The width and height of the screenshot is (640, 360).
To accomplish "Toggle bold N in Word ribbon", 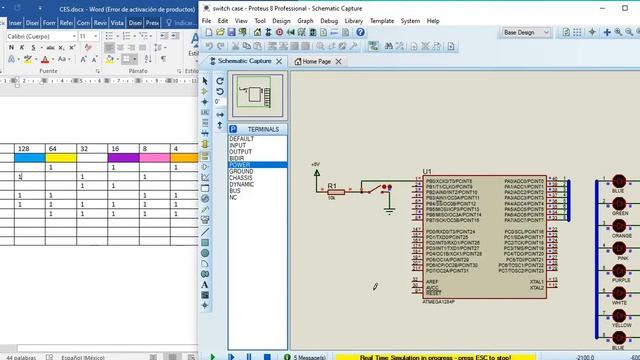I will pyautogui.click(x=11, y=48).
